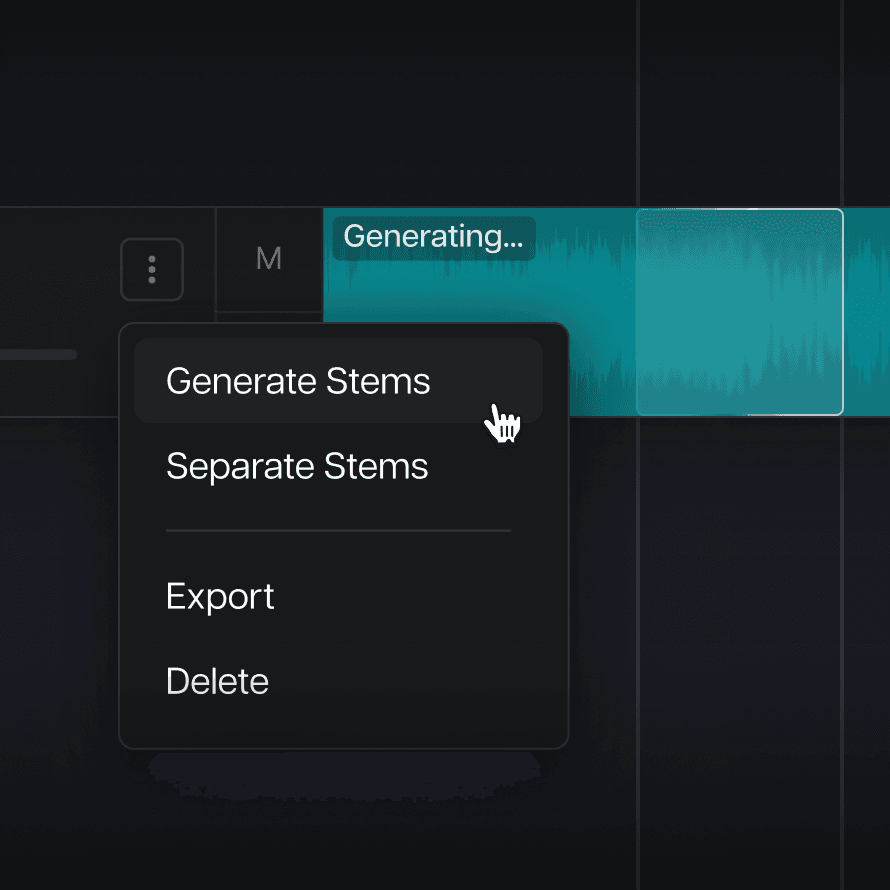890x890 pixels.
Task: Click the empty lane below the audio clip
Action: coord(720,600)
